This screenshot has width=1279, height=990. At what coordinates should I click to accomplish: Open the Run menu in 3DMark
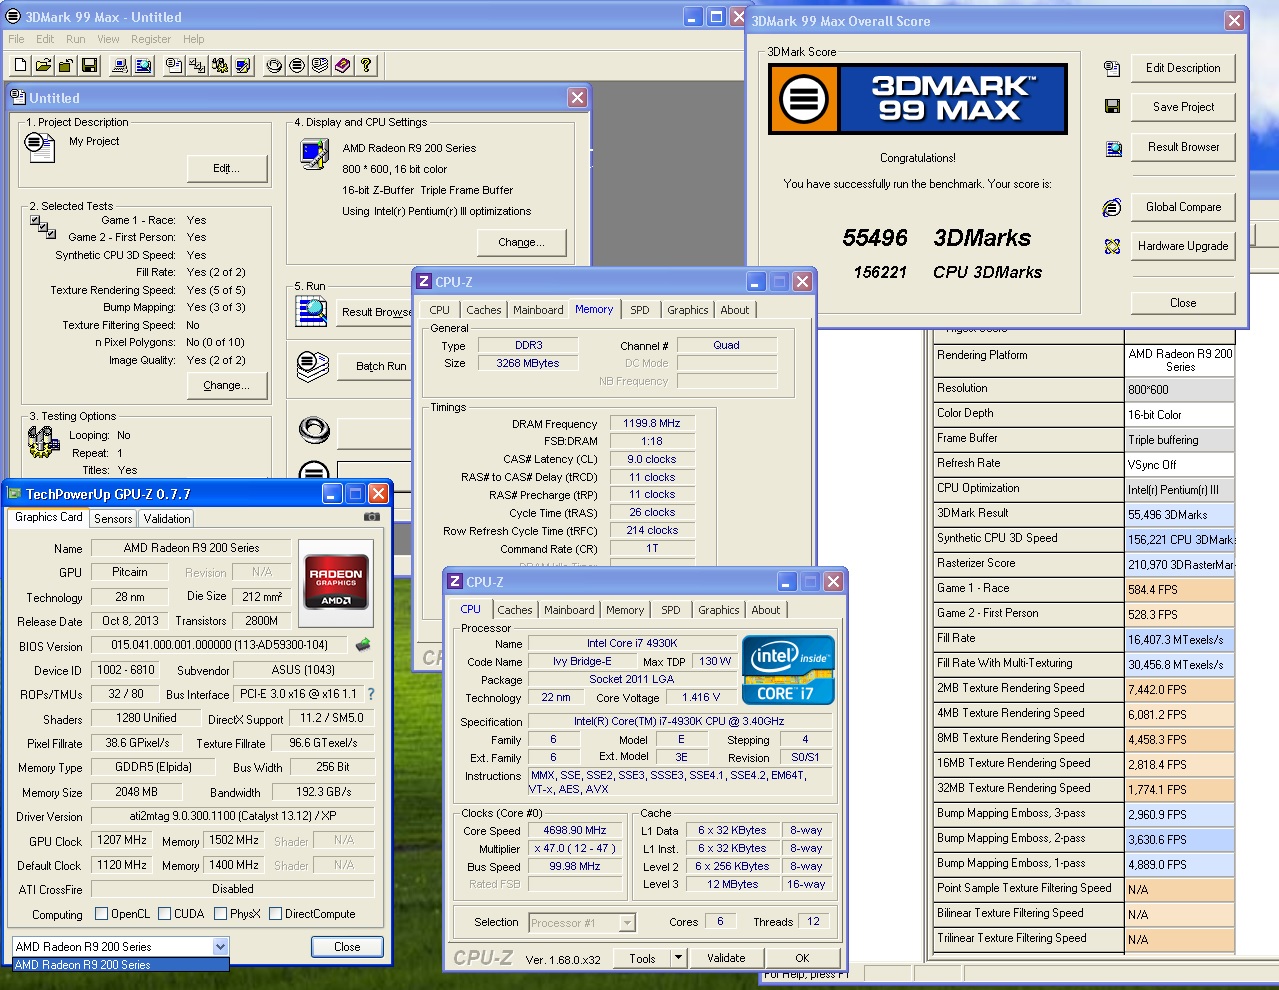(x=76, y=39)
